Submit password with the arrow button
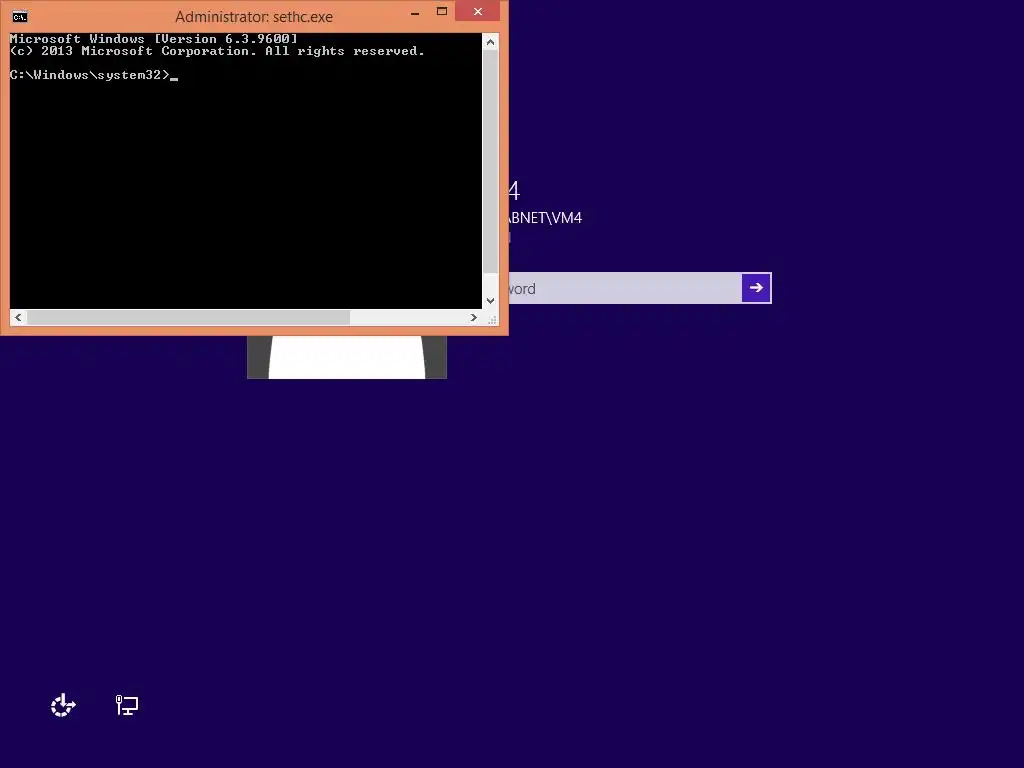The height and width of the screenshot is (768, 1024). [756, 288]
